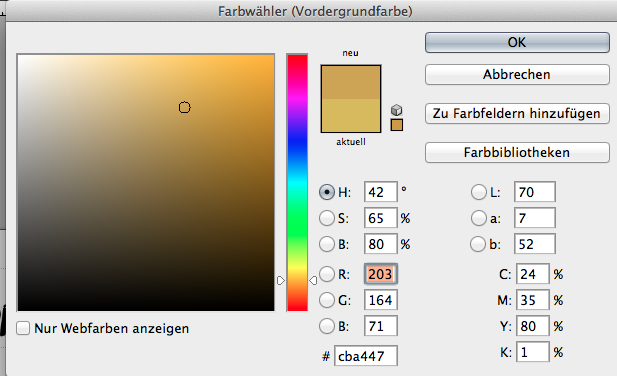This screenshot has width=617, height=376.
Task: Click the neu new color swatch
Action: click(x=351, y=82)
